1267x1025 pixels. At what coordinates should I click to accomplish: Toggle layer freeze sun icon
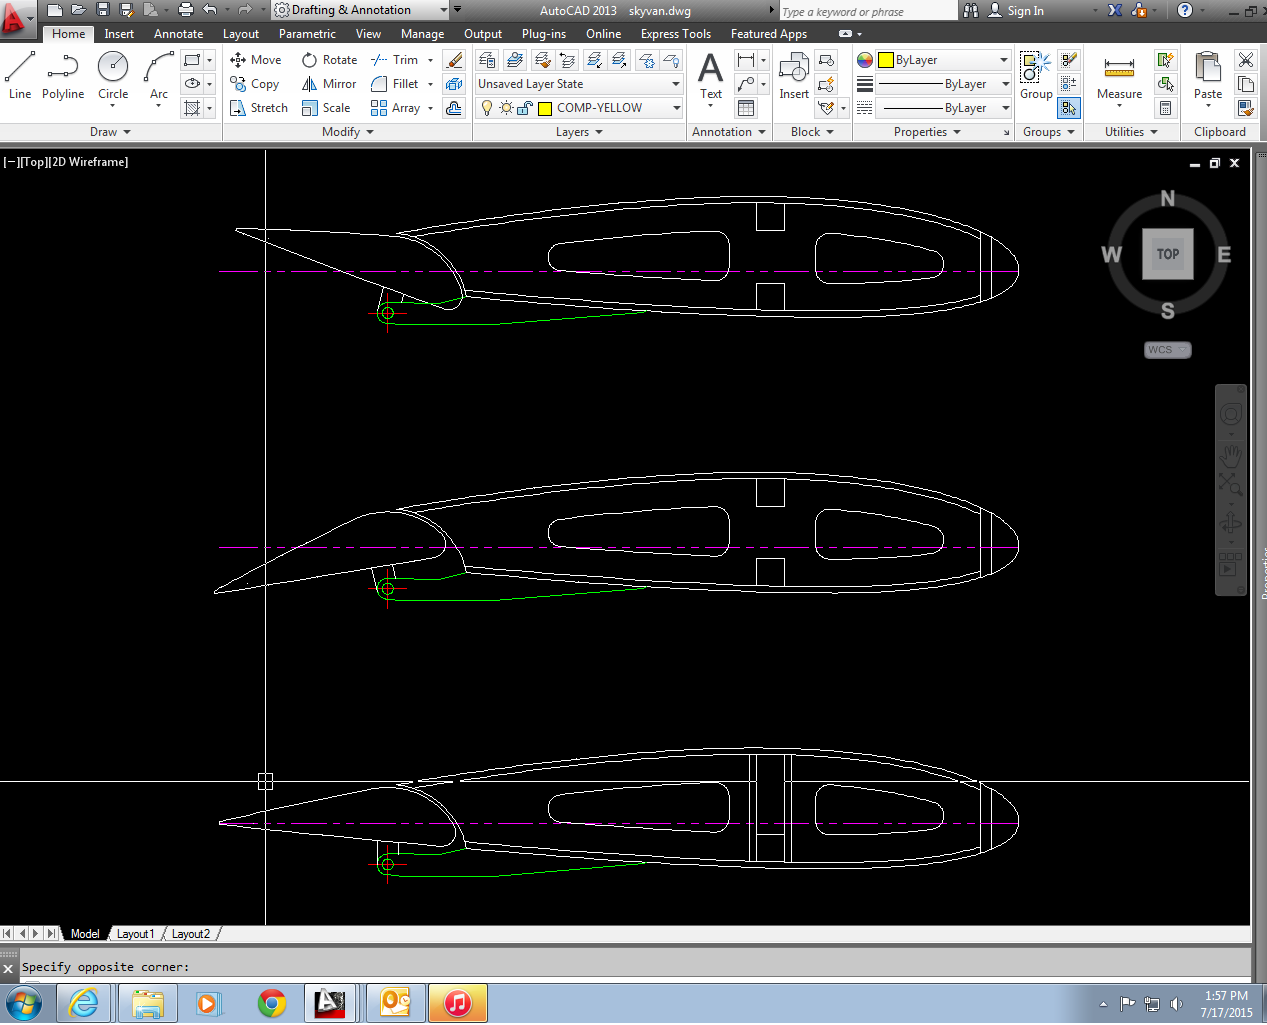[x=506, y=108]
